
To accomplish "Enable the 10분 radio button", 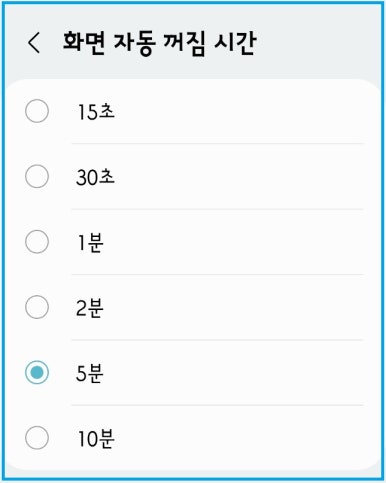I will 37,438.
